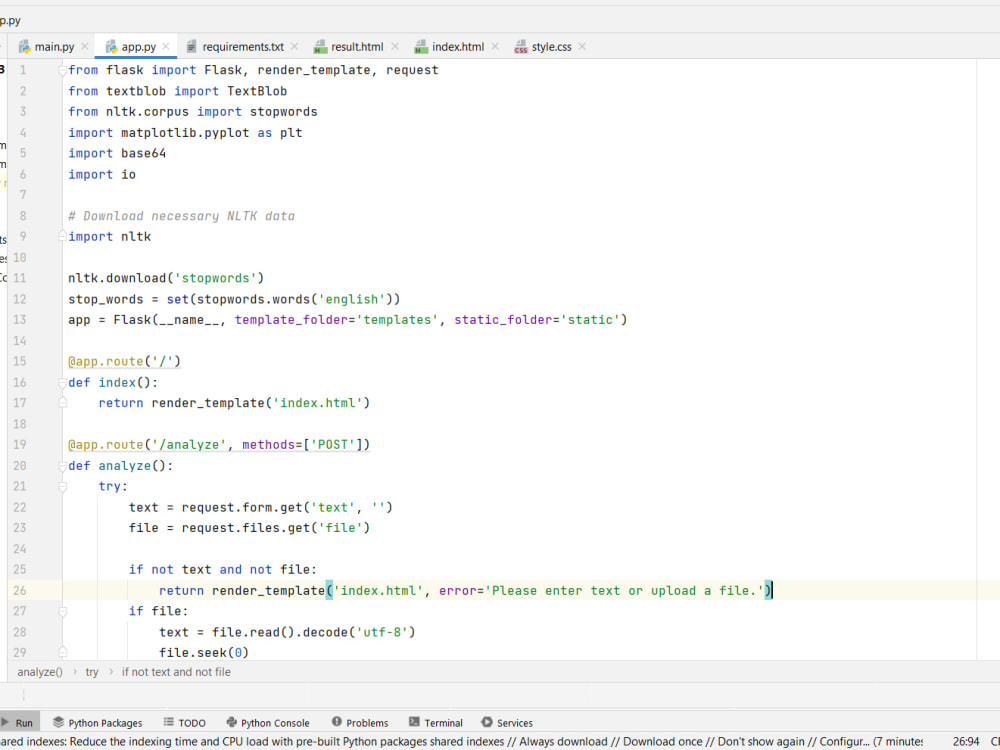This screenshot has width=1000, height=750.
Task: Click line number 13 in the gutter
Action: point(20,320)
